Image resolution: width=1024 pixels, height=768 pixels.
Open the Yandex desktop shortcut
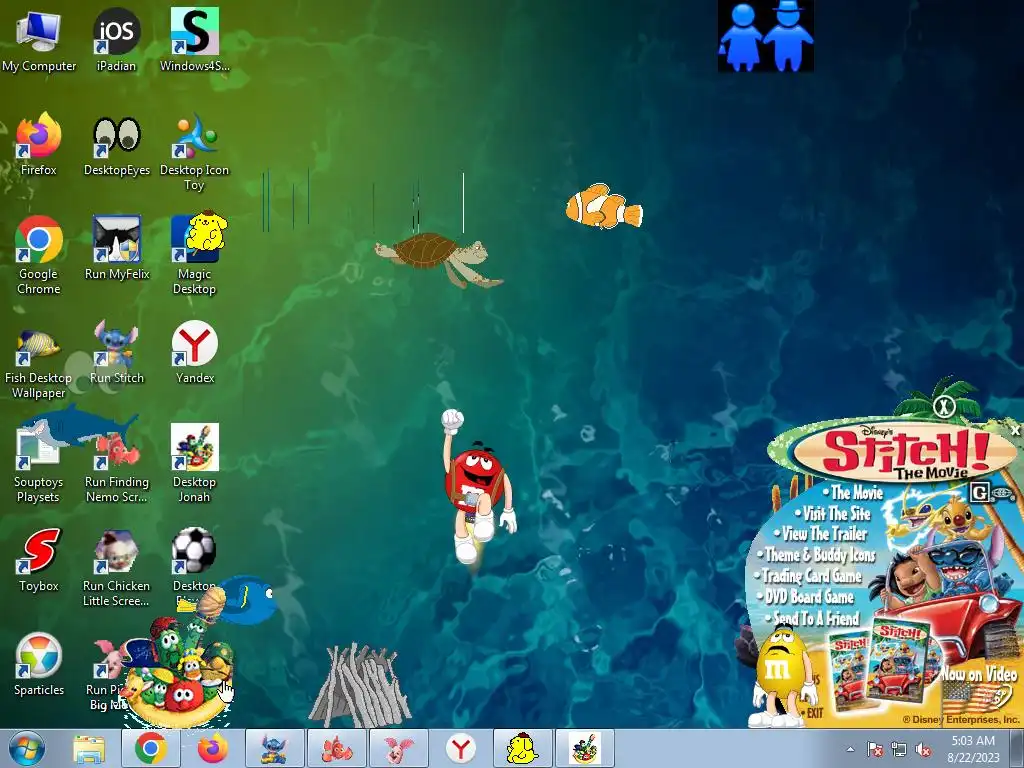pos(195,353)
